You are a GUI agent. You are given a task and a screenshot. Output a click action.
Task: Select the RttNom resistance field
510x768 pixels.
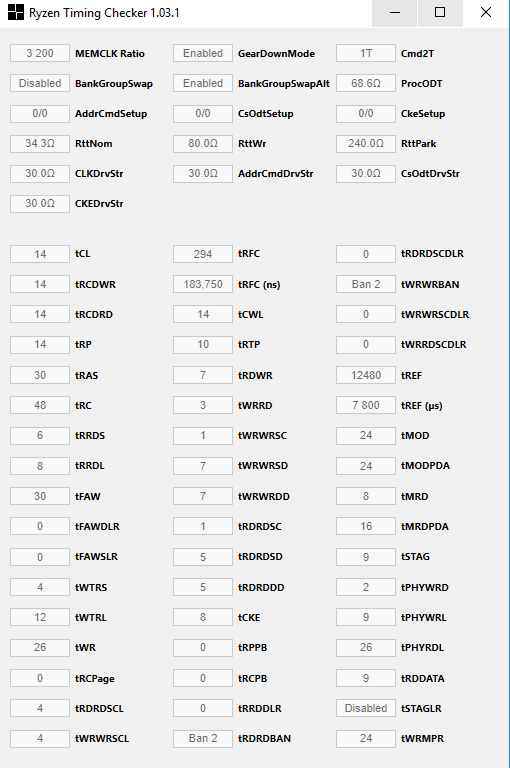(40, 144)
